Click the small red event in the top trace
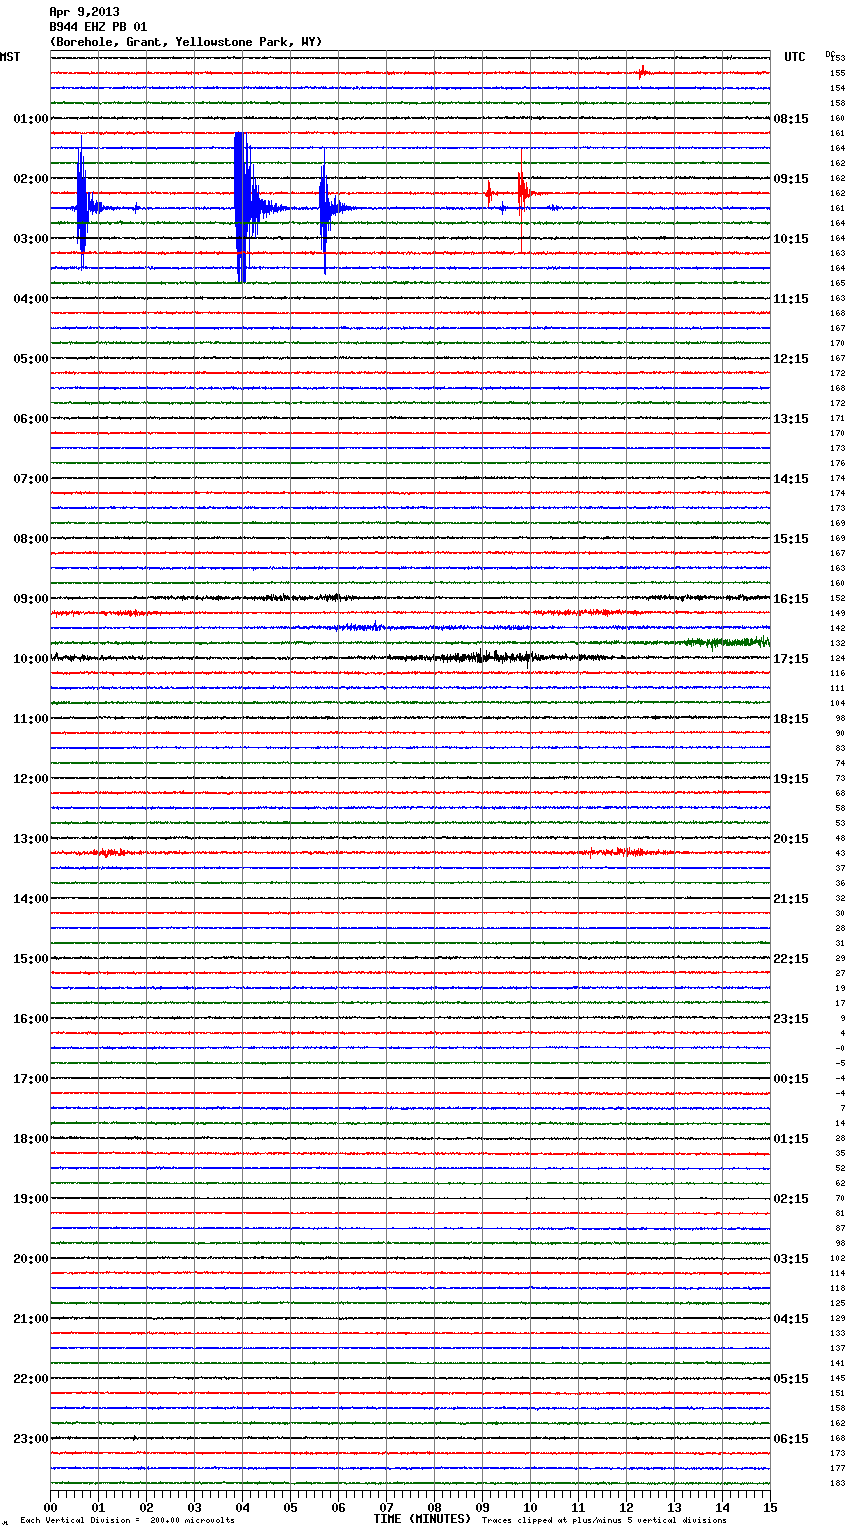The height and width of the screenshot is (1534, 850). click(643, 72)
